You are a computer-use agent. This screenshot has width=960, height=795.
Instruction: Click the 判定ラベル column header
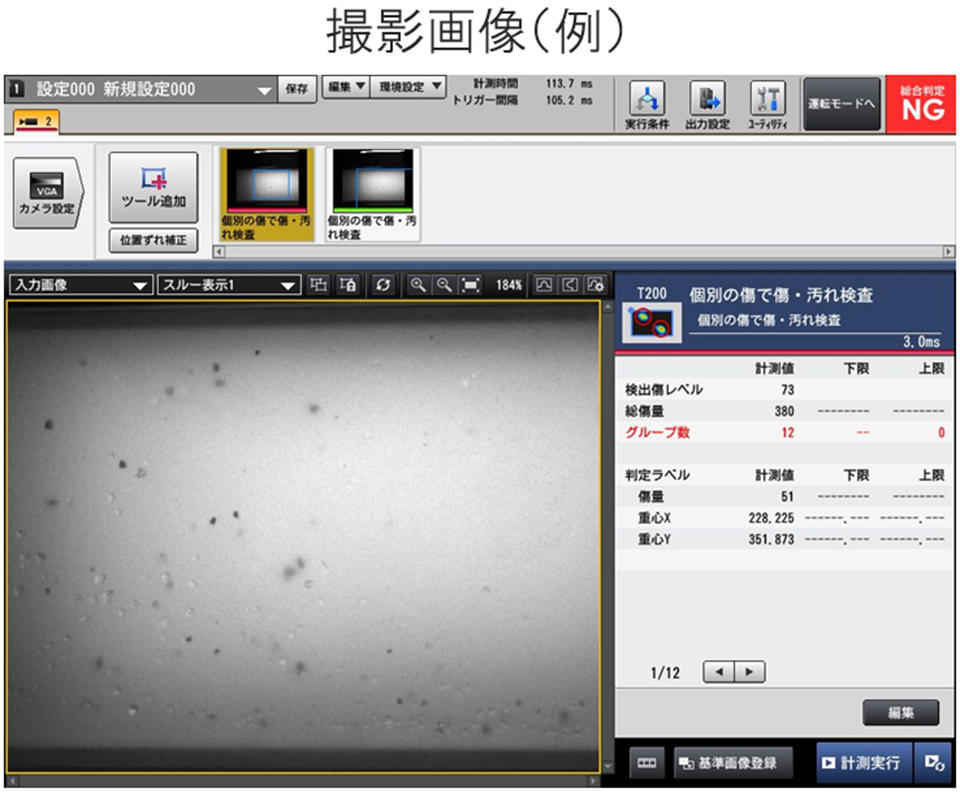coord(657,475)
